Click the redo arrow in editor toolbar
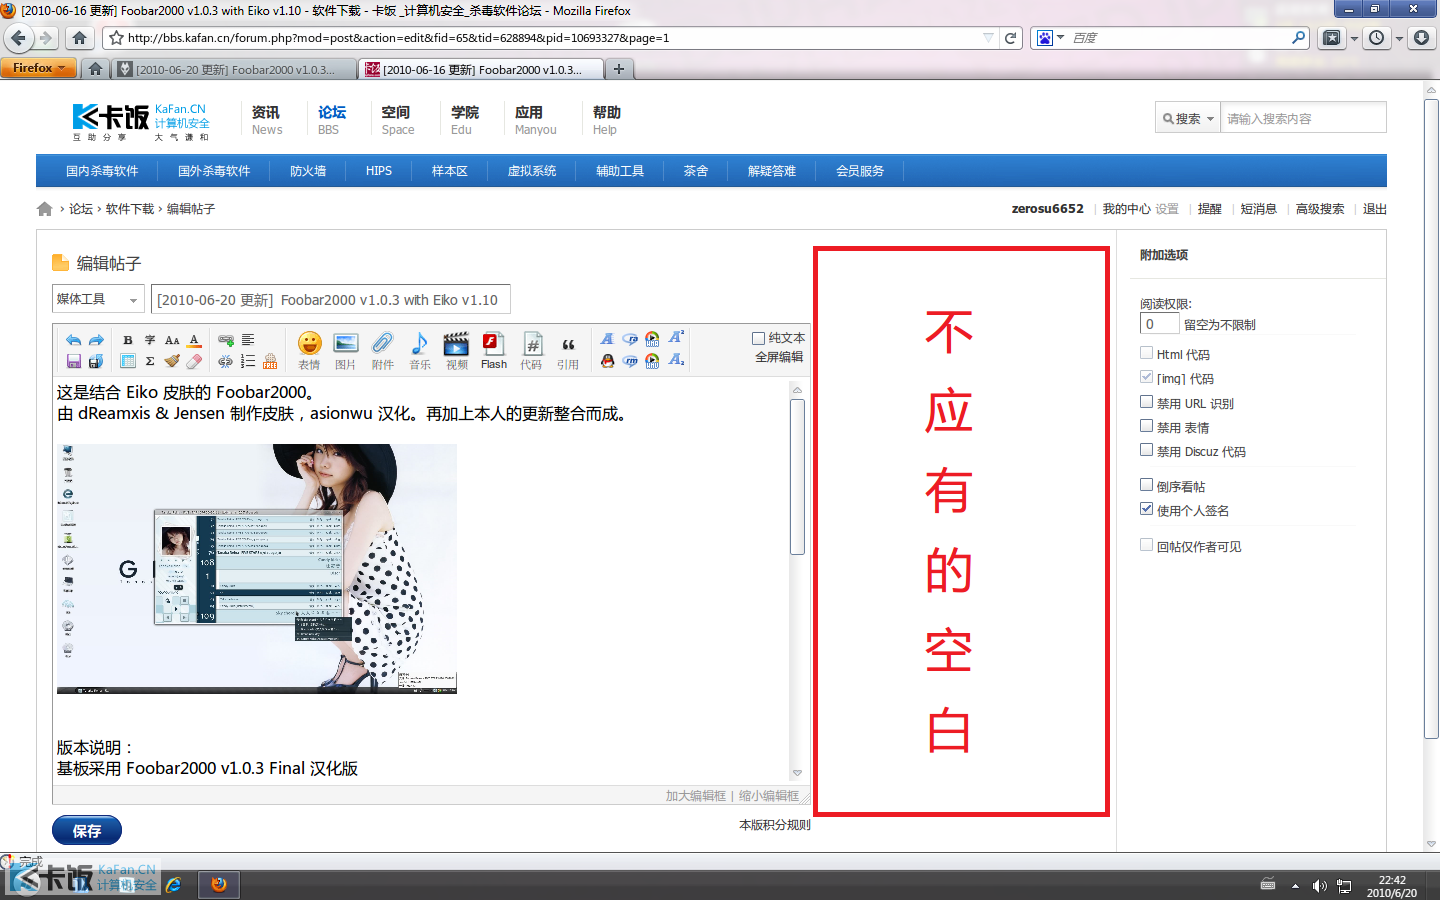1440x900 pixels. click(x=96, y=340)
